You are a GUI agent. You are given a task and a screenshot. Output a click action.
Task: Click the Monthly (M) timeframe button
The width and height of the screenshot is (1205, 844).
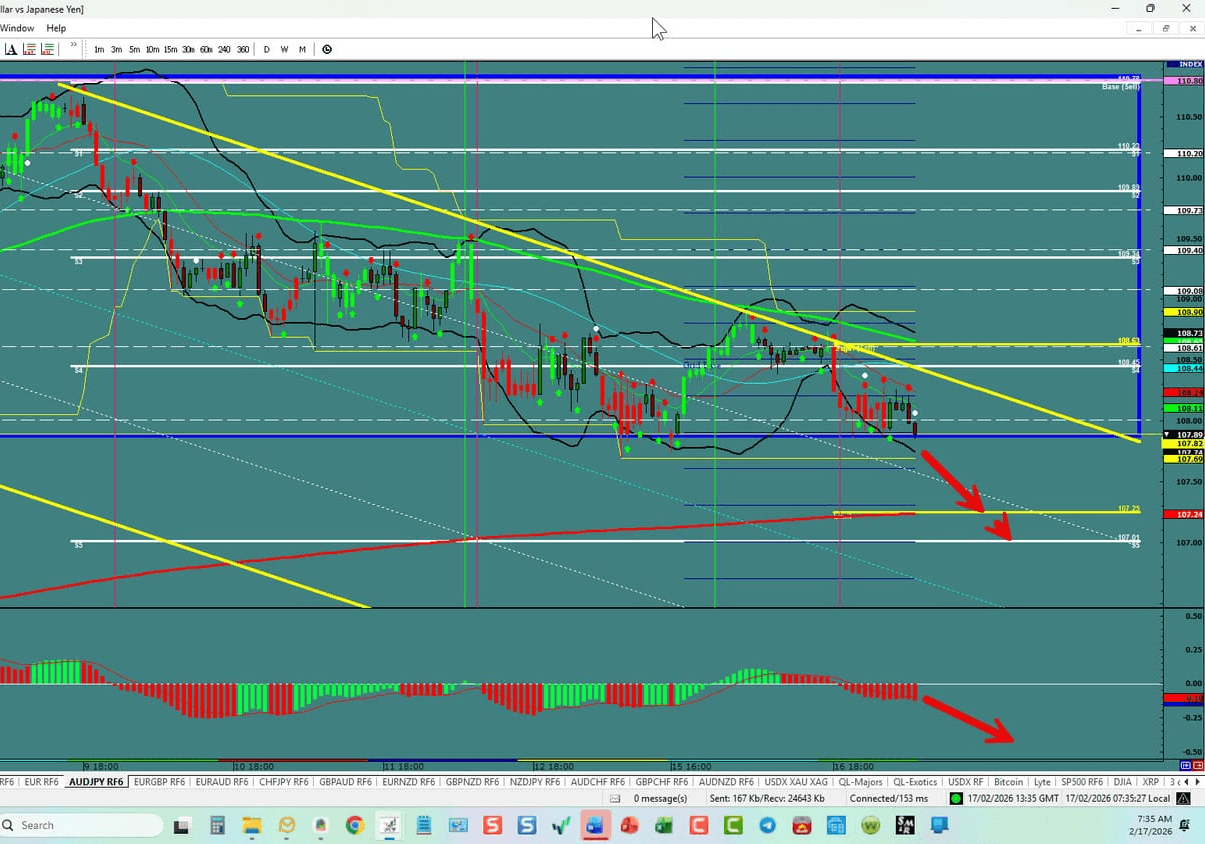pyautogui.click(x=302, y=49)
